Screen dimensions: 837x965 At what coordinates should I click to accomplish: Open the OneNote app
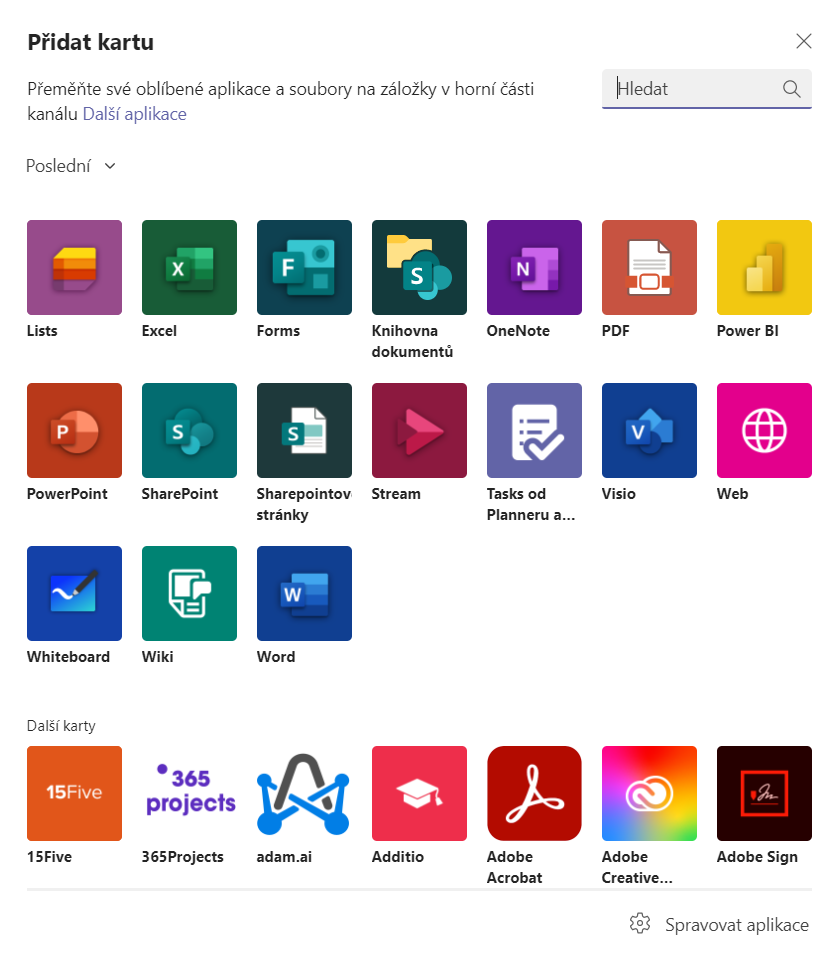coord(534,267)
